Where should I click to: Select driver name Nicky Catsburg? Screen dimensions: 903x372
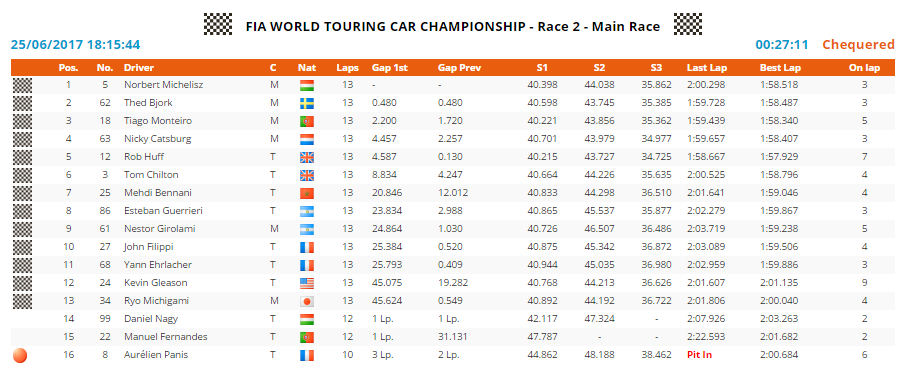tap(157, 139)
